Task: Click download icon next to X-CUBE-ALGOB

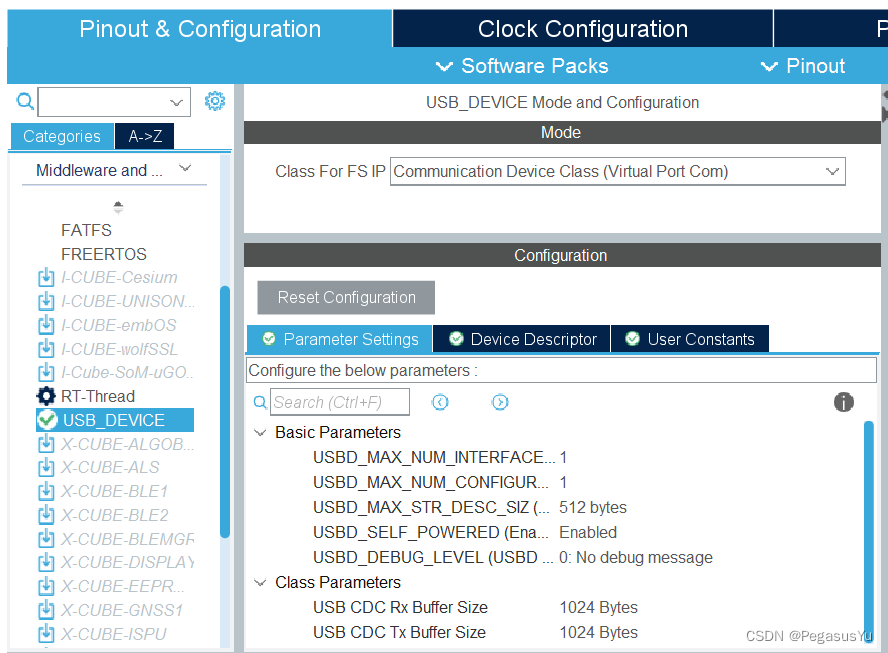Action: click(x=46, y=444)
